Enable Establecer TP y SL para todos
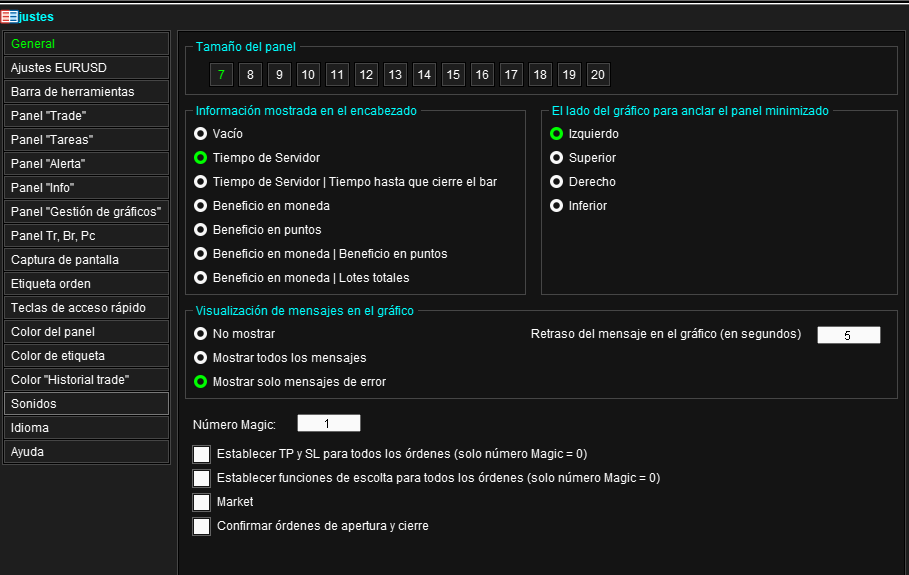This screenshot has width=909, height=575. [202, 454]
